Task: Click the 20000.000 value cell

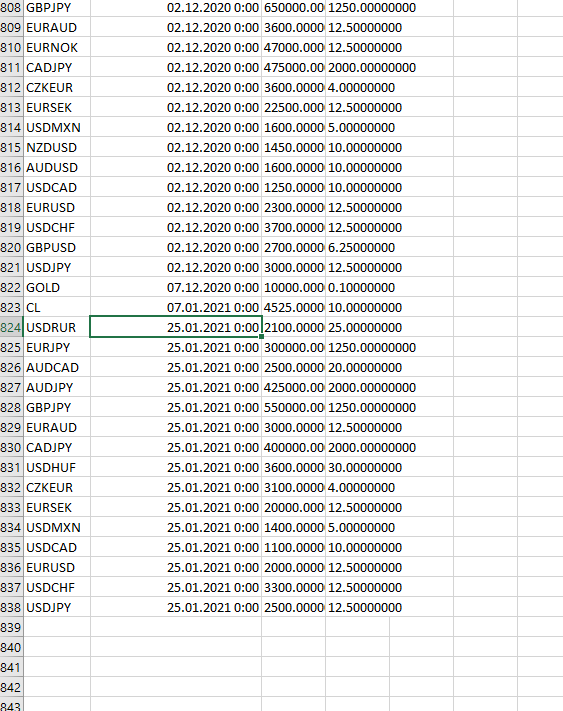Action: [x=293, y=507]
